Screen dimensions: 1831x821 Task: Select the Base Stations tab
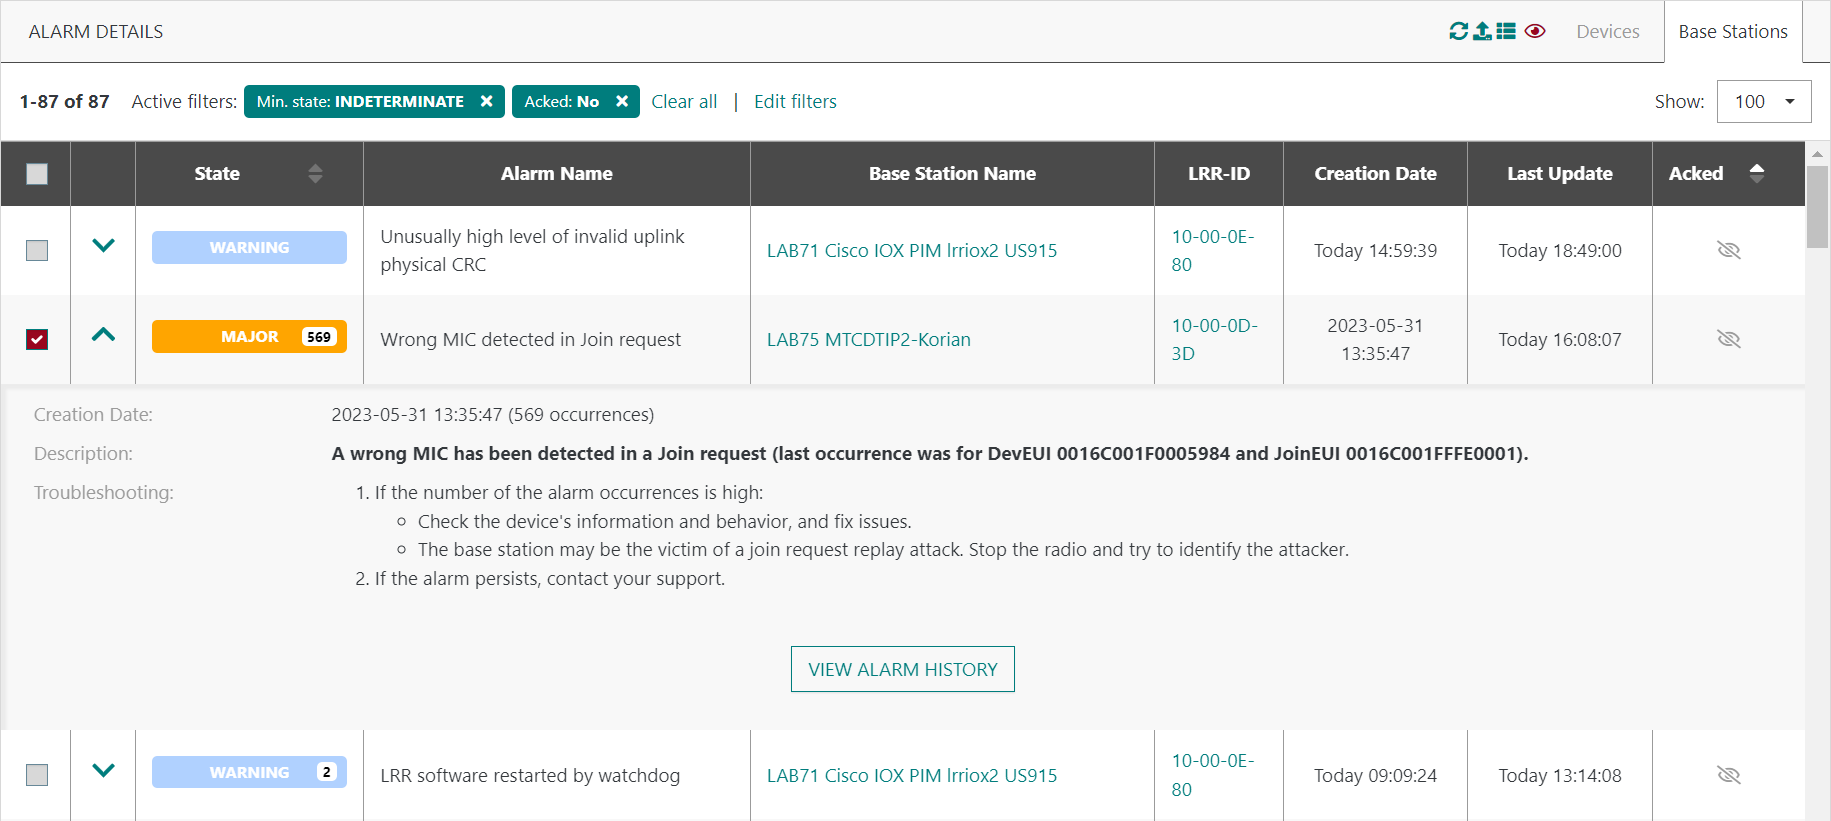(x=1732, y=31)
